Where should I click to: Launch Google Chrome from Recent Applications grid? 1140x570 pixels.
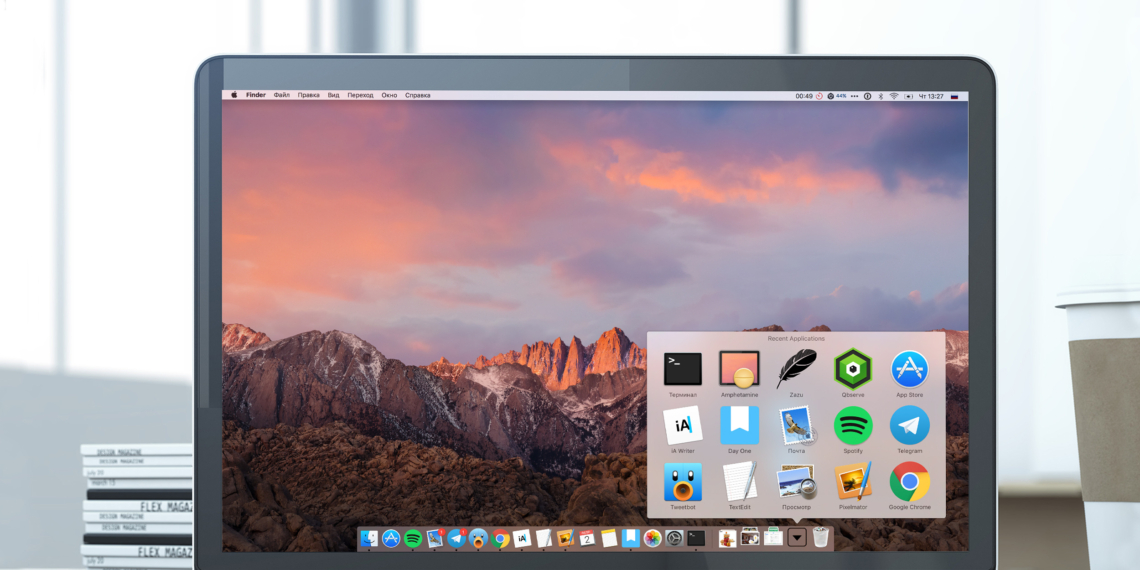pyautogui.click(x=909, y=482)
